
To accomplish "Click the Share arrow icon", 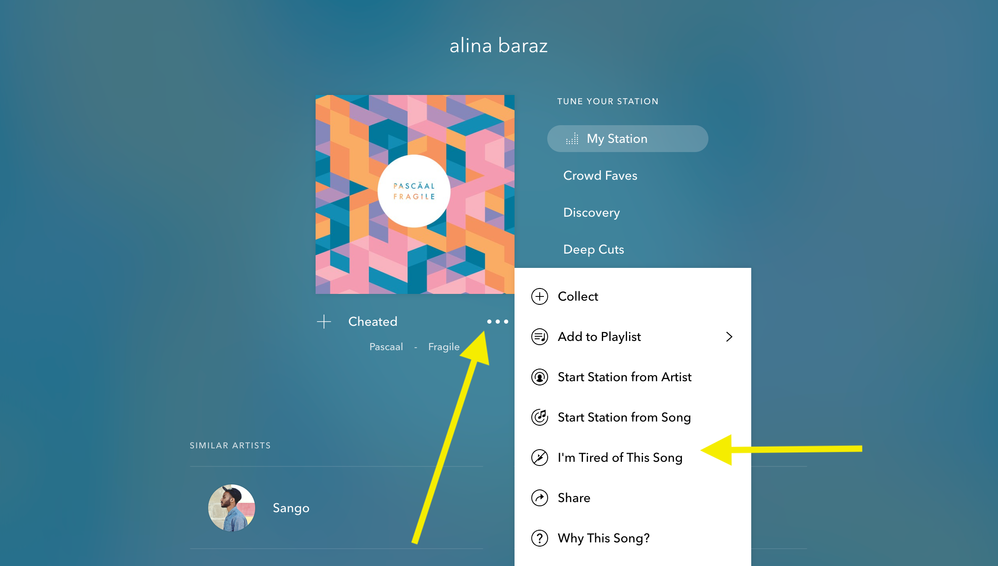I will click(x=539, y=498).
